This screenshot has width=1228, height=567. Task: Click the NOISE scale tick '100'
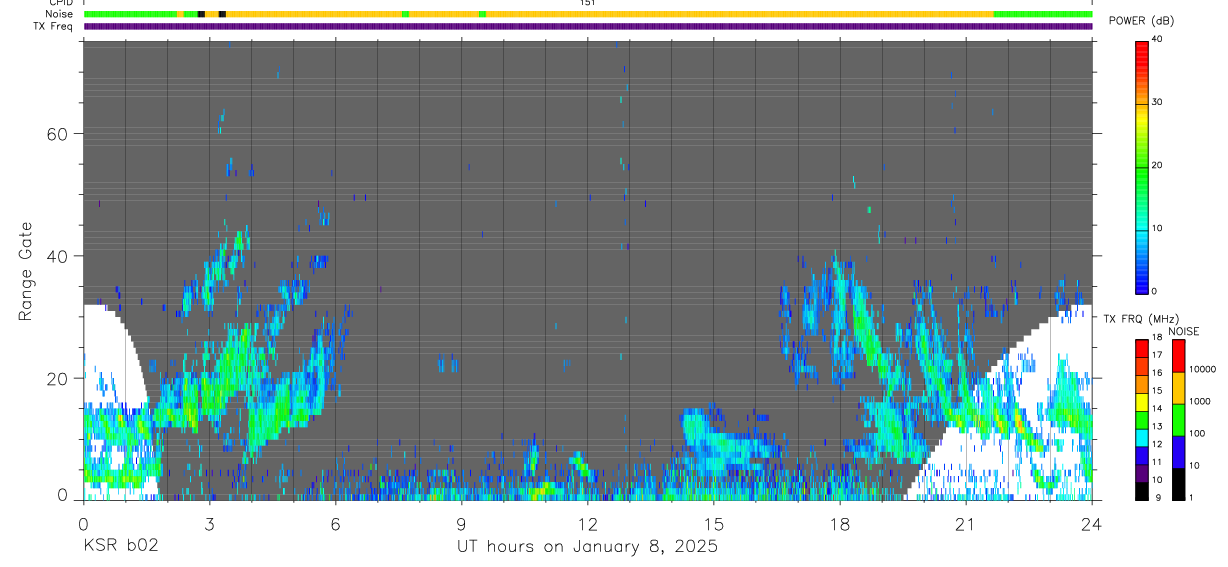coord(1197,434)
